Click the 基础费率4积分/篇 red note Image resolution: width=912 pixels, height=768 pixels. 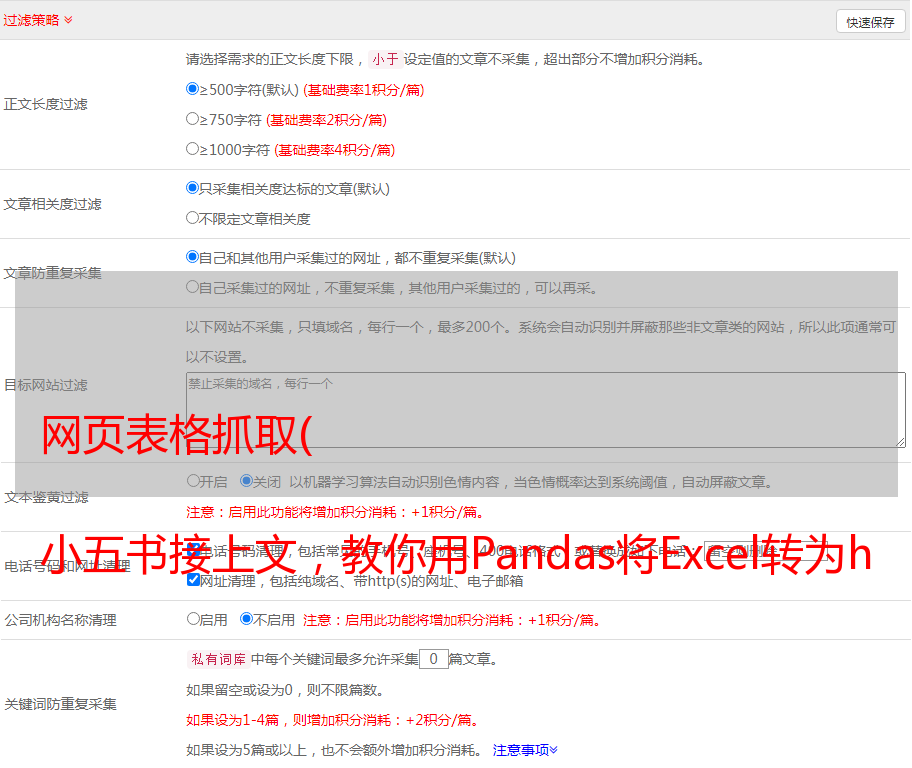coord(334,150)
